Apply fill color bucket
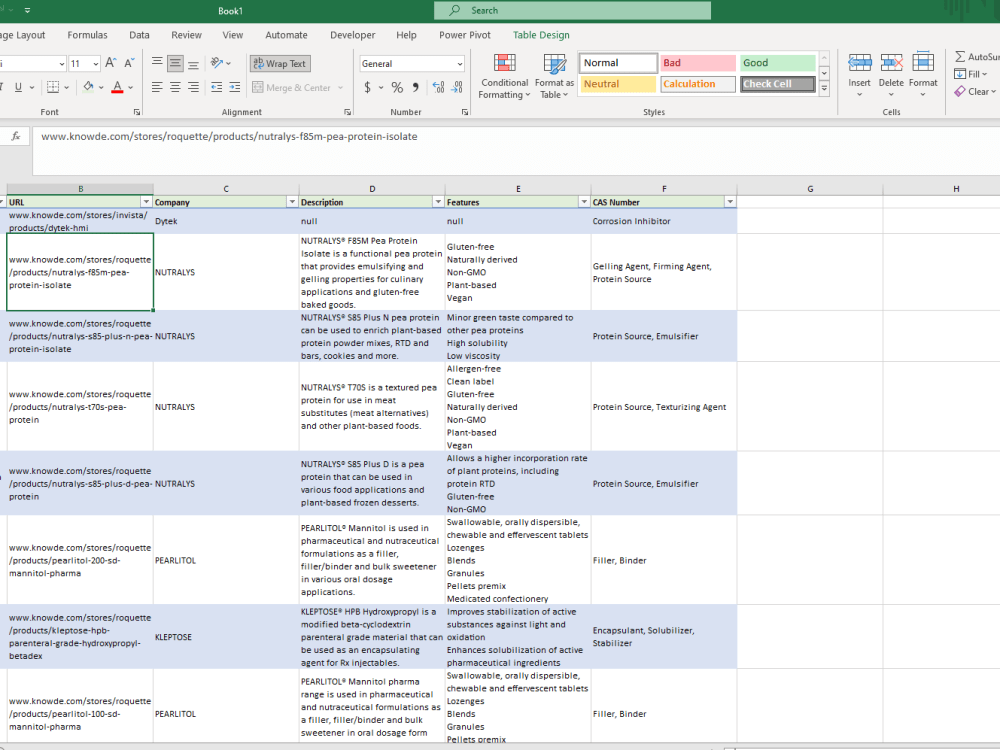Screen dimensions: 1000x750 88,87
